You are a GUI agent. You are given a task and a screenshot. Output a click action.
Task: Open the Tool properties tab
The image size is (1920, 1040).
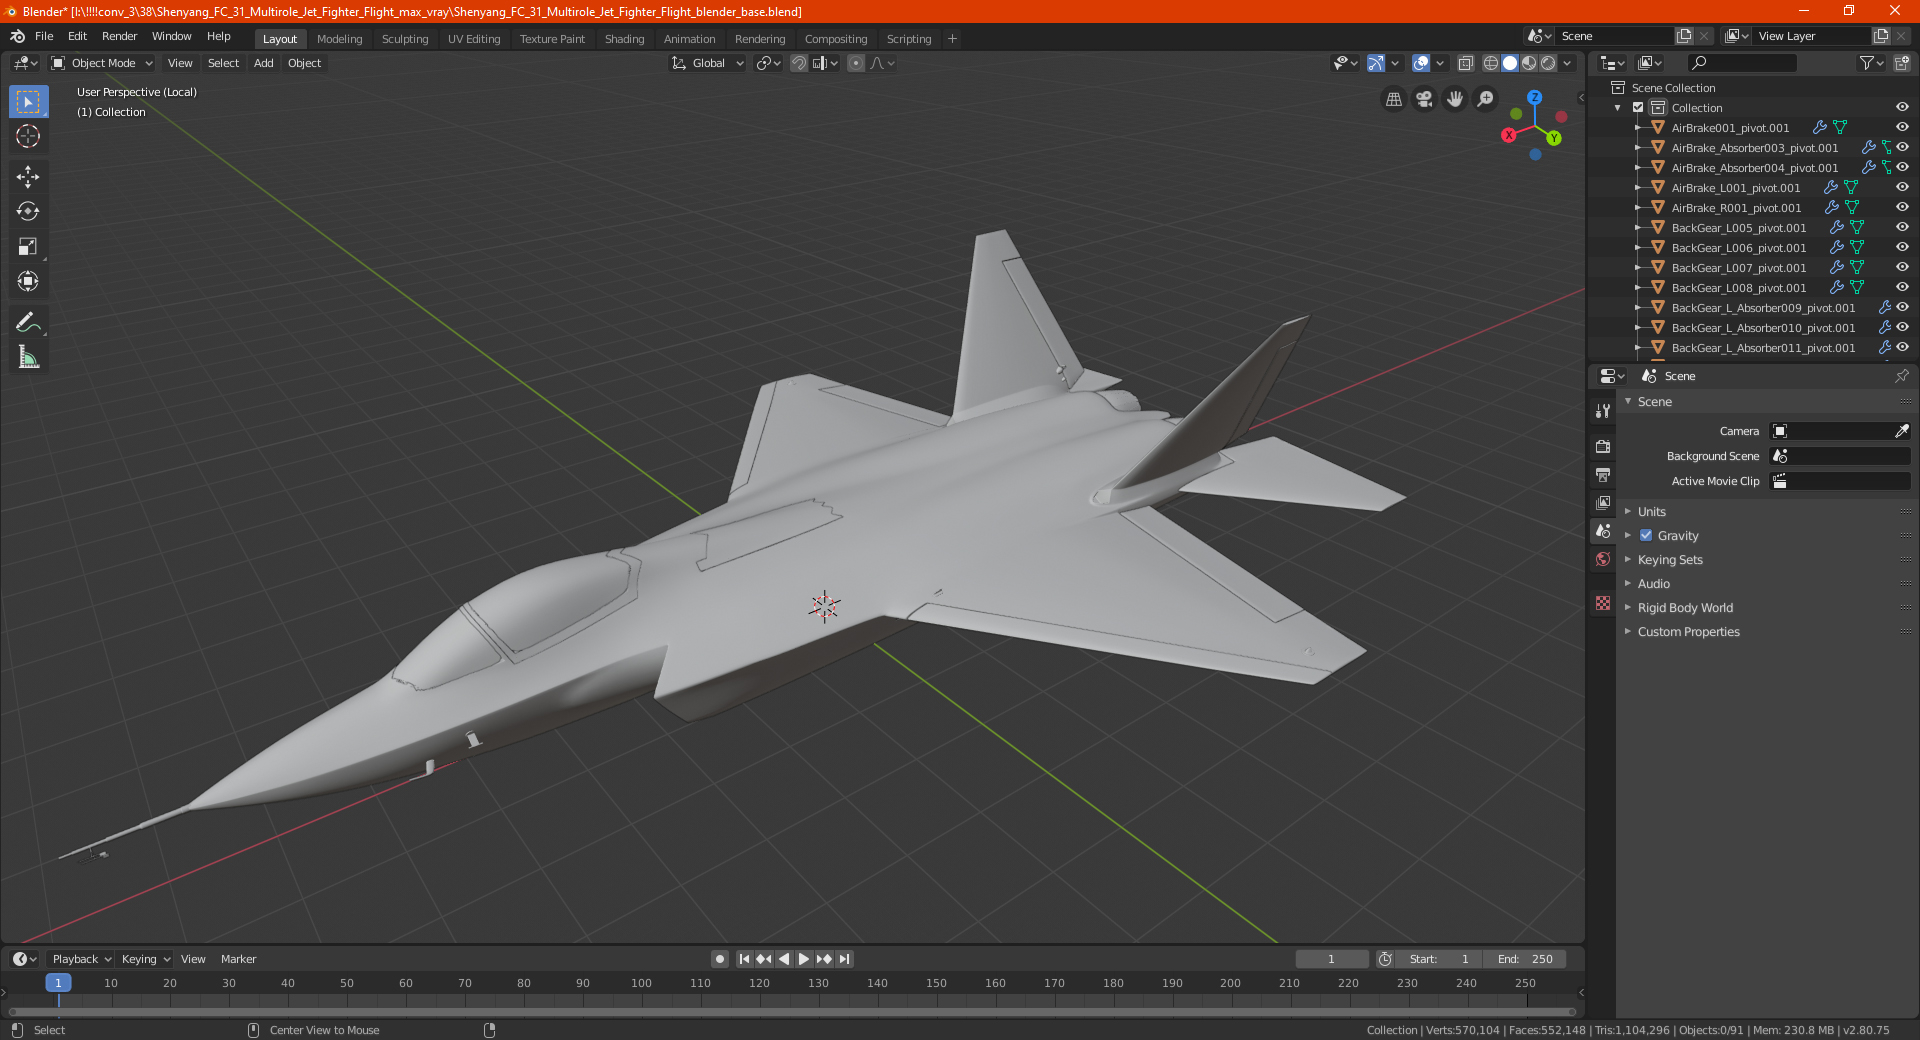1603,411
